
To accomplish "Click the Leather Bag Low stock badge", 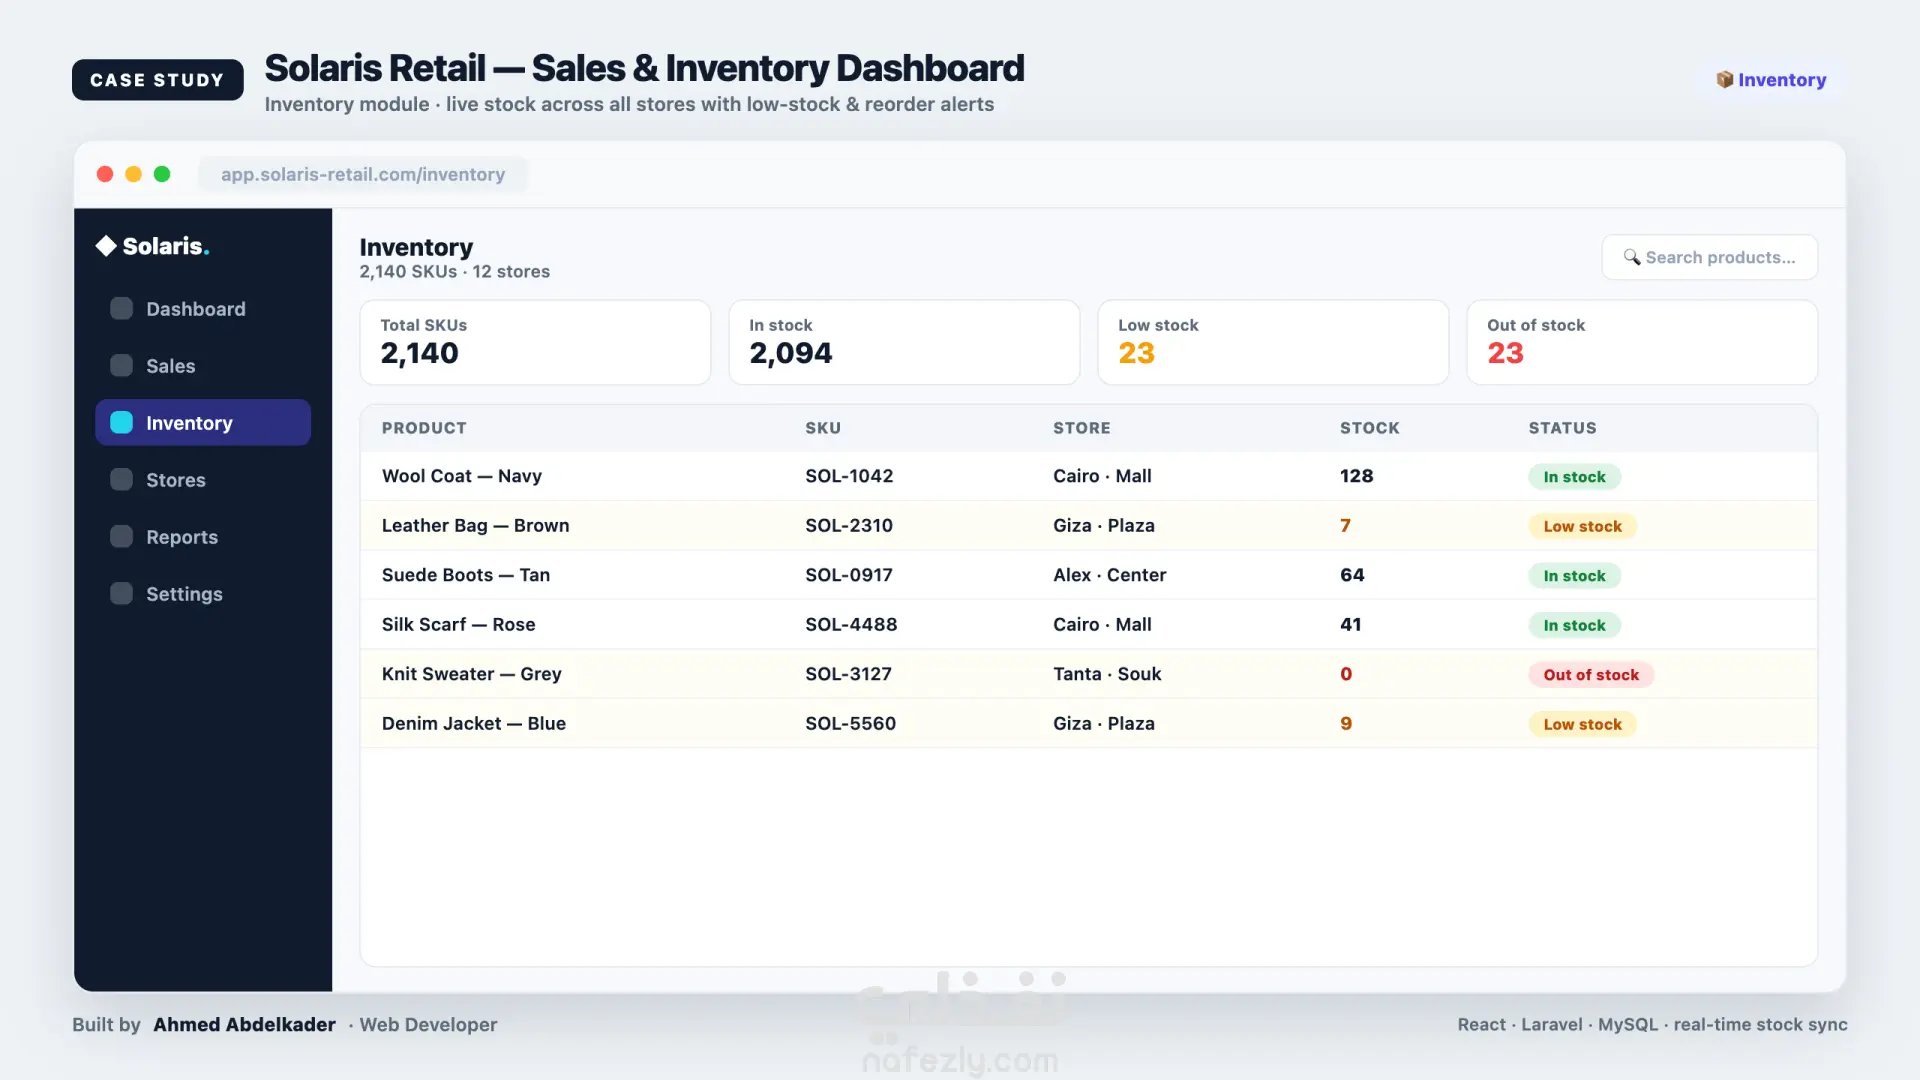I will coord(1582,526).
